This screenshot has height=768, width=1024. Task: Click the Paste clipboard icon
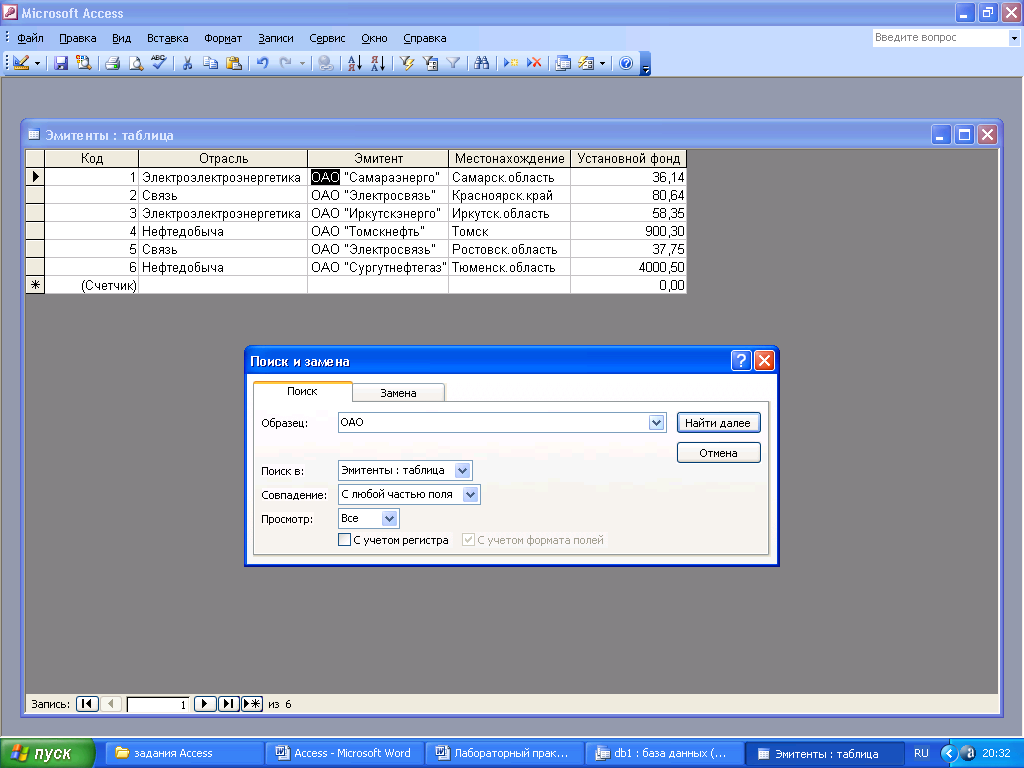(233, 63)
